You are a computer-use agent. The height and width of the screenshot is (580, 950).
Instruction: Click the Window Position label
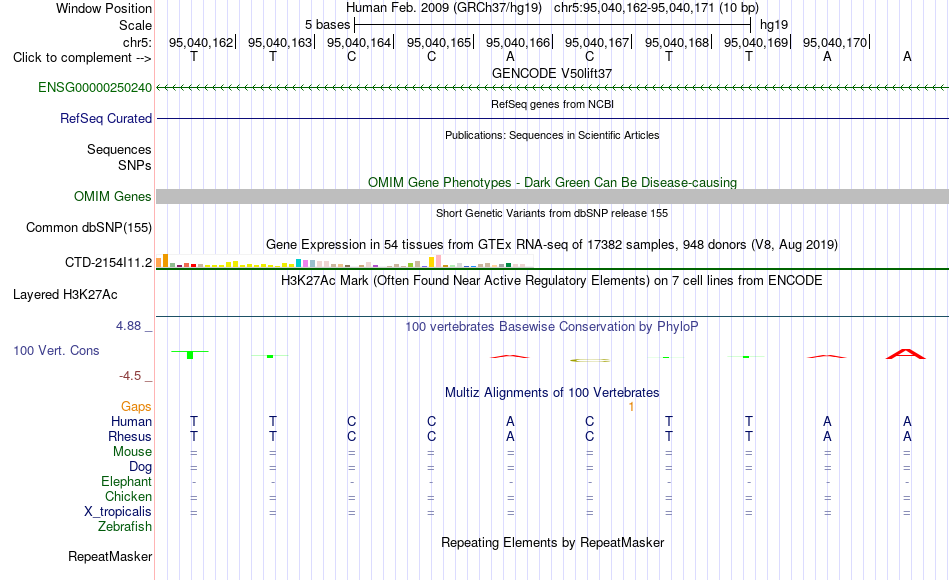tap(104, 8)
